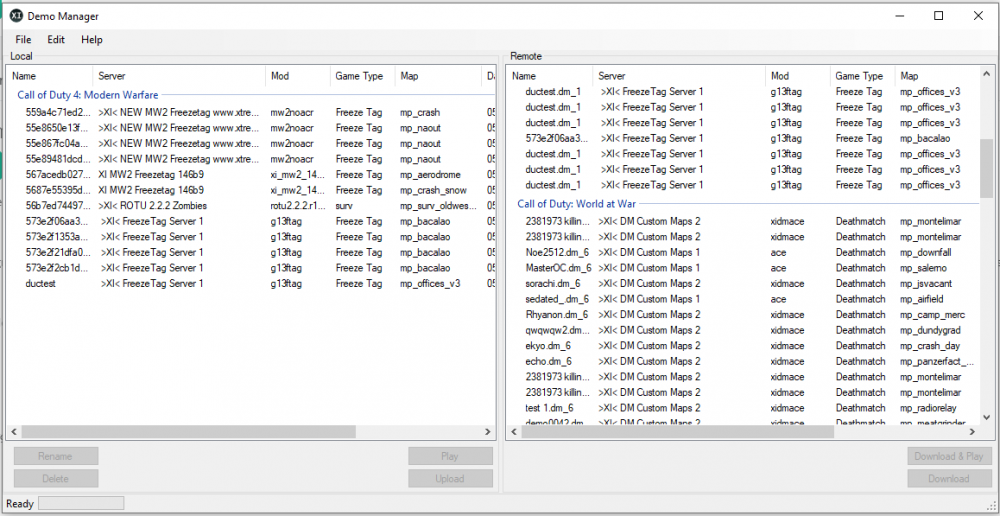Click the status bar progress bar
The image size is (1000, 516).
pos(81,503)
